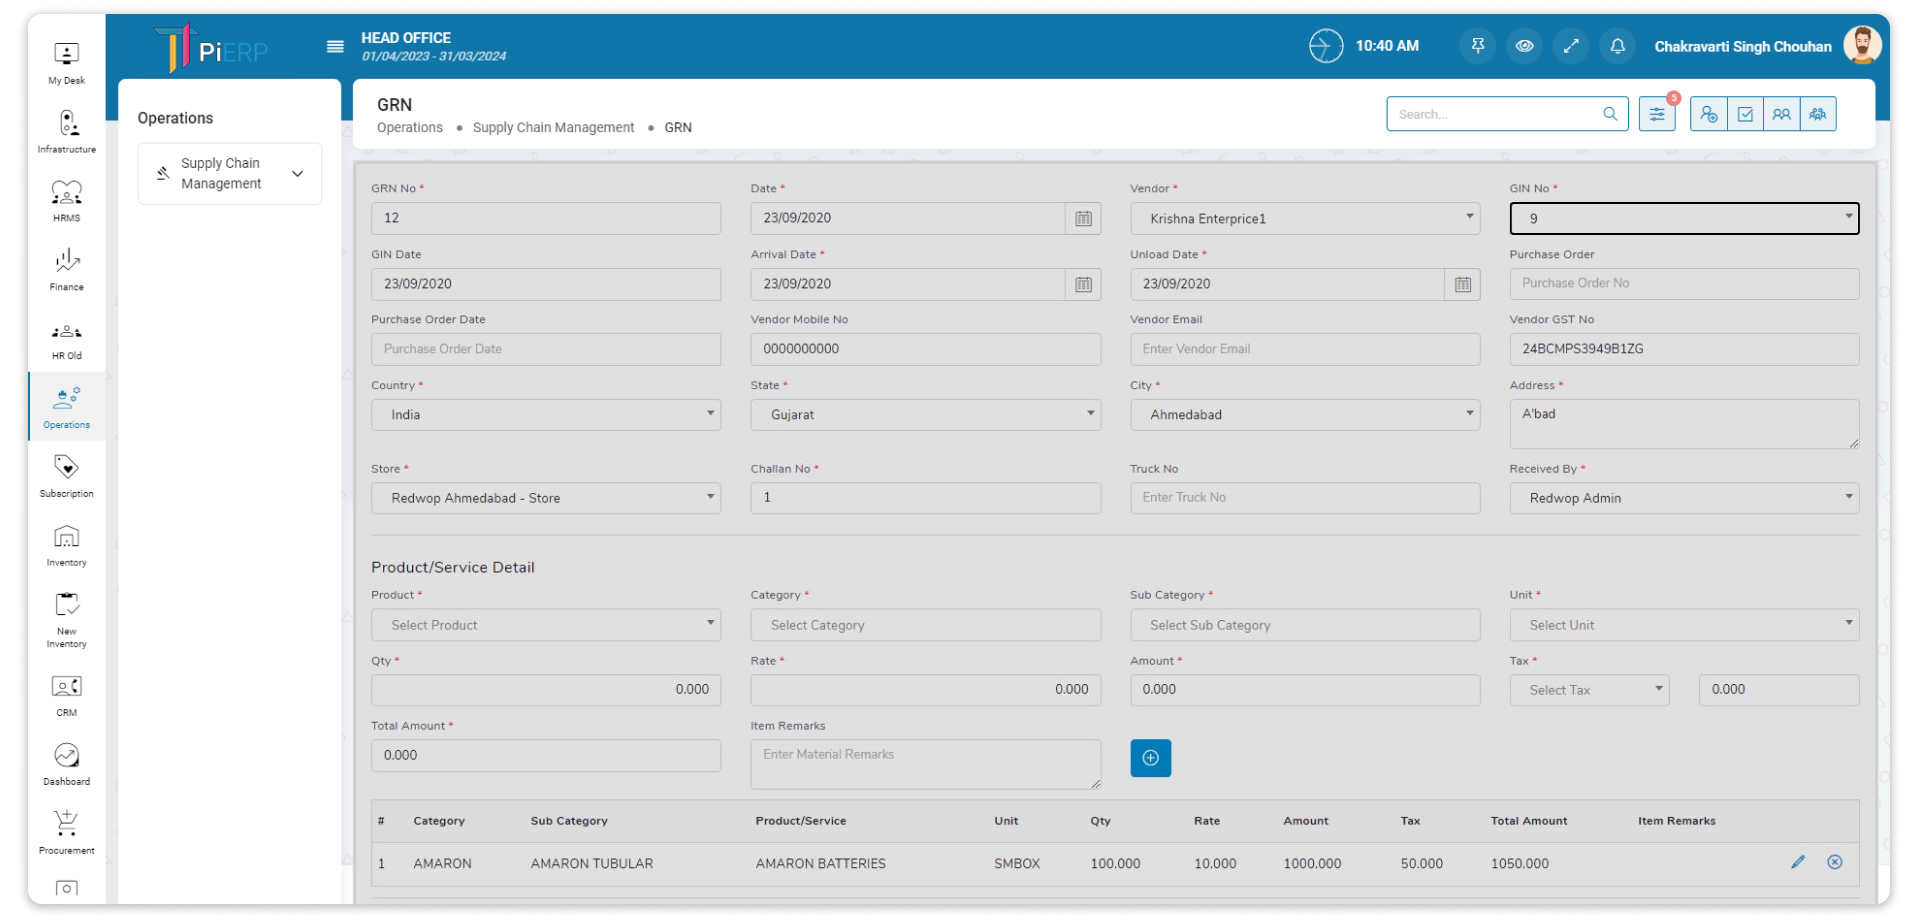The width and height of the screenshot is (1918, 918).
Task: Open calendar for Unload Date
Action: point(1462,285)
